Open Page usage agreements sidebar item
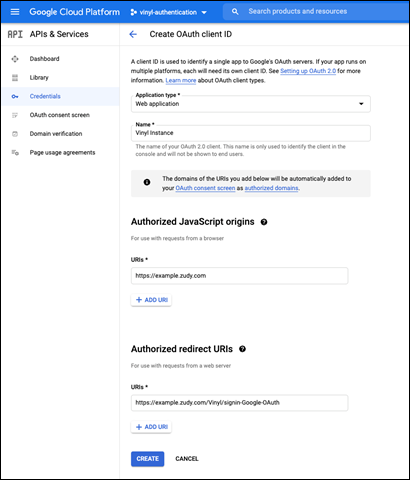410x480 pixels. click(x=60, y=153)
